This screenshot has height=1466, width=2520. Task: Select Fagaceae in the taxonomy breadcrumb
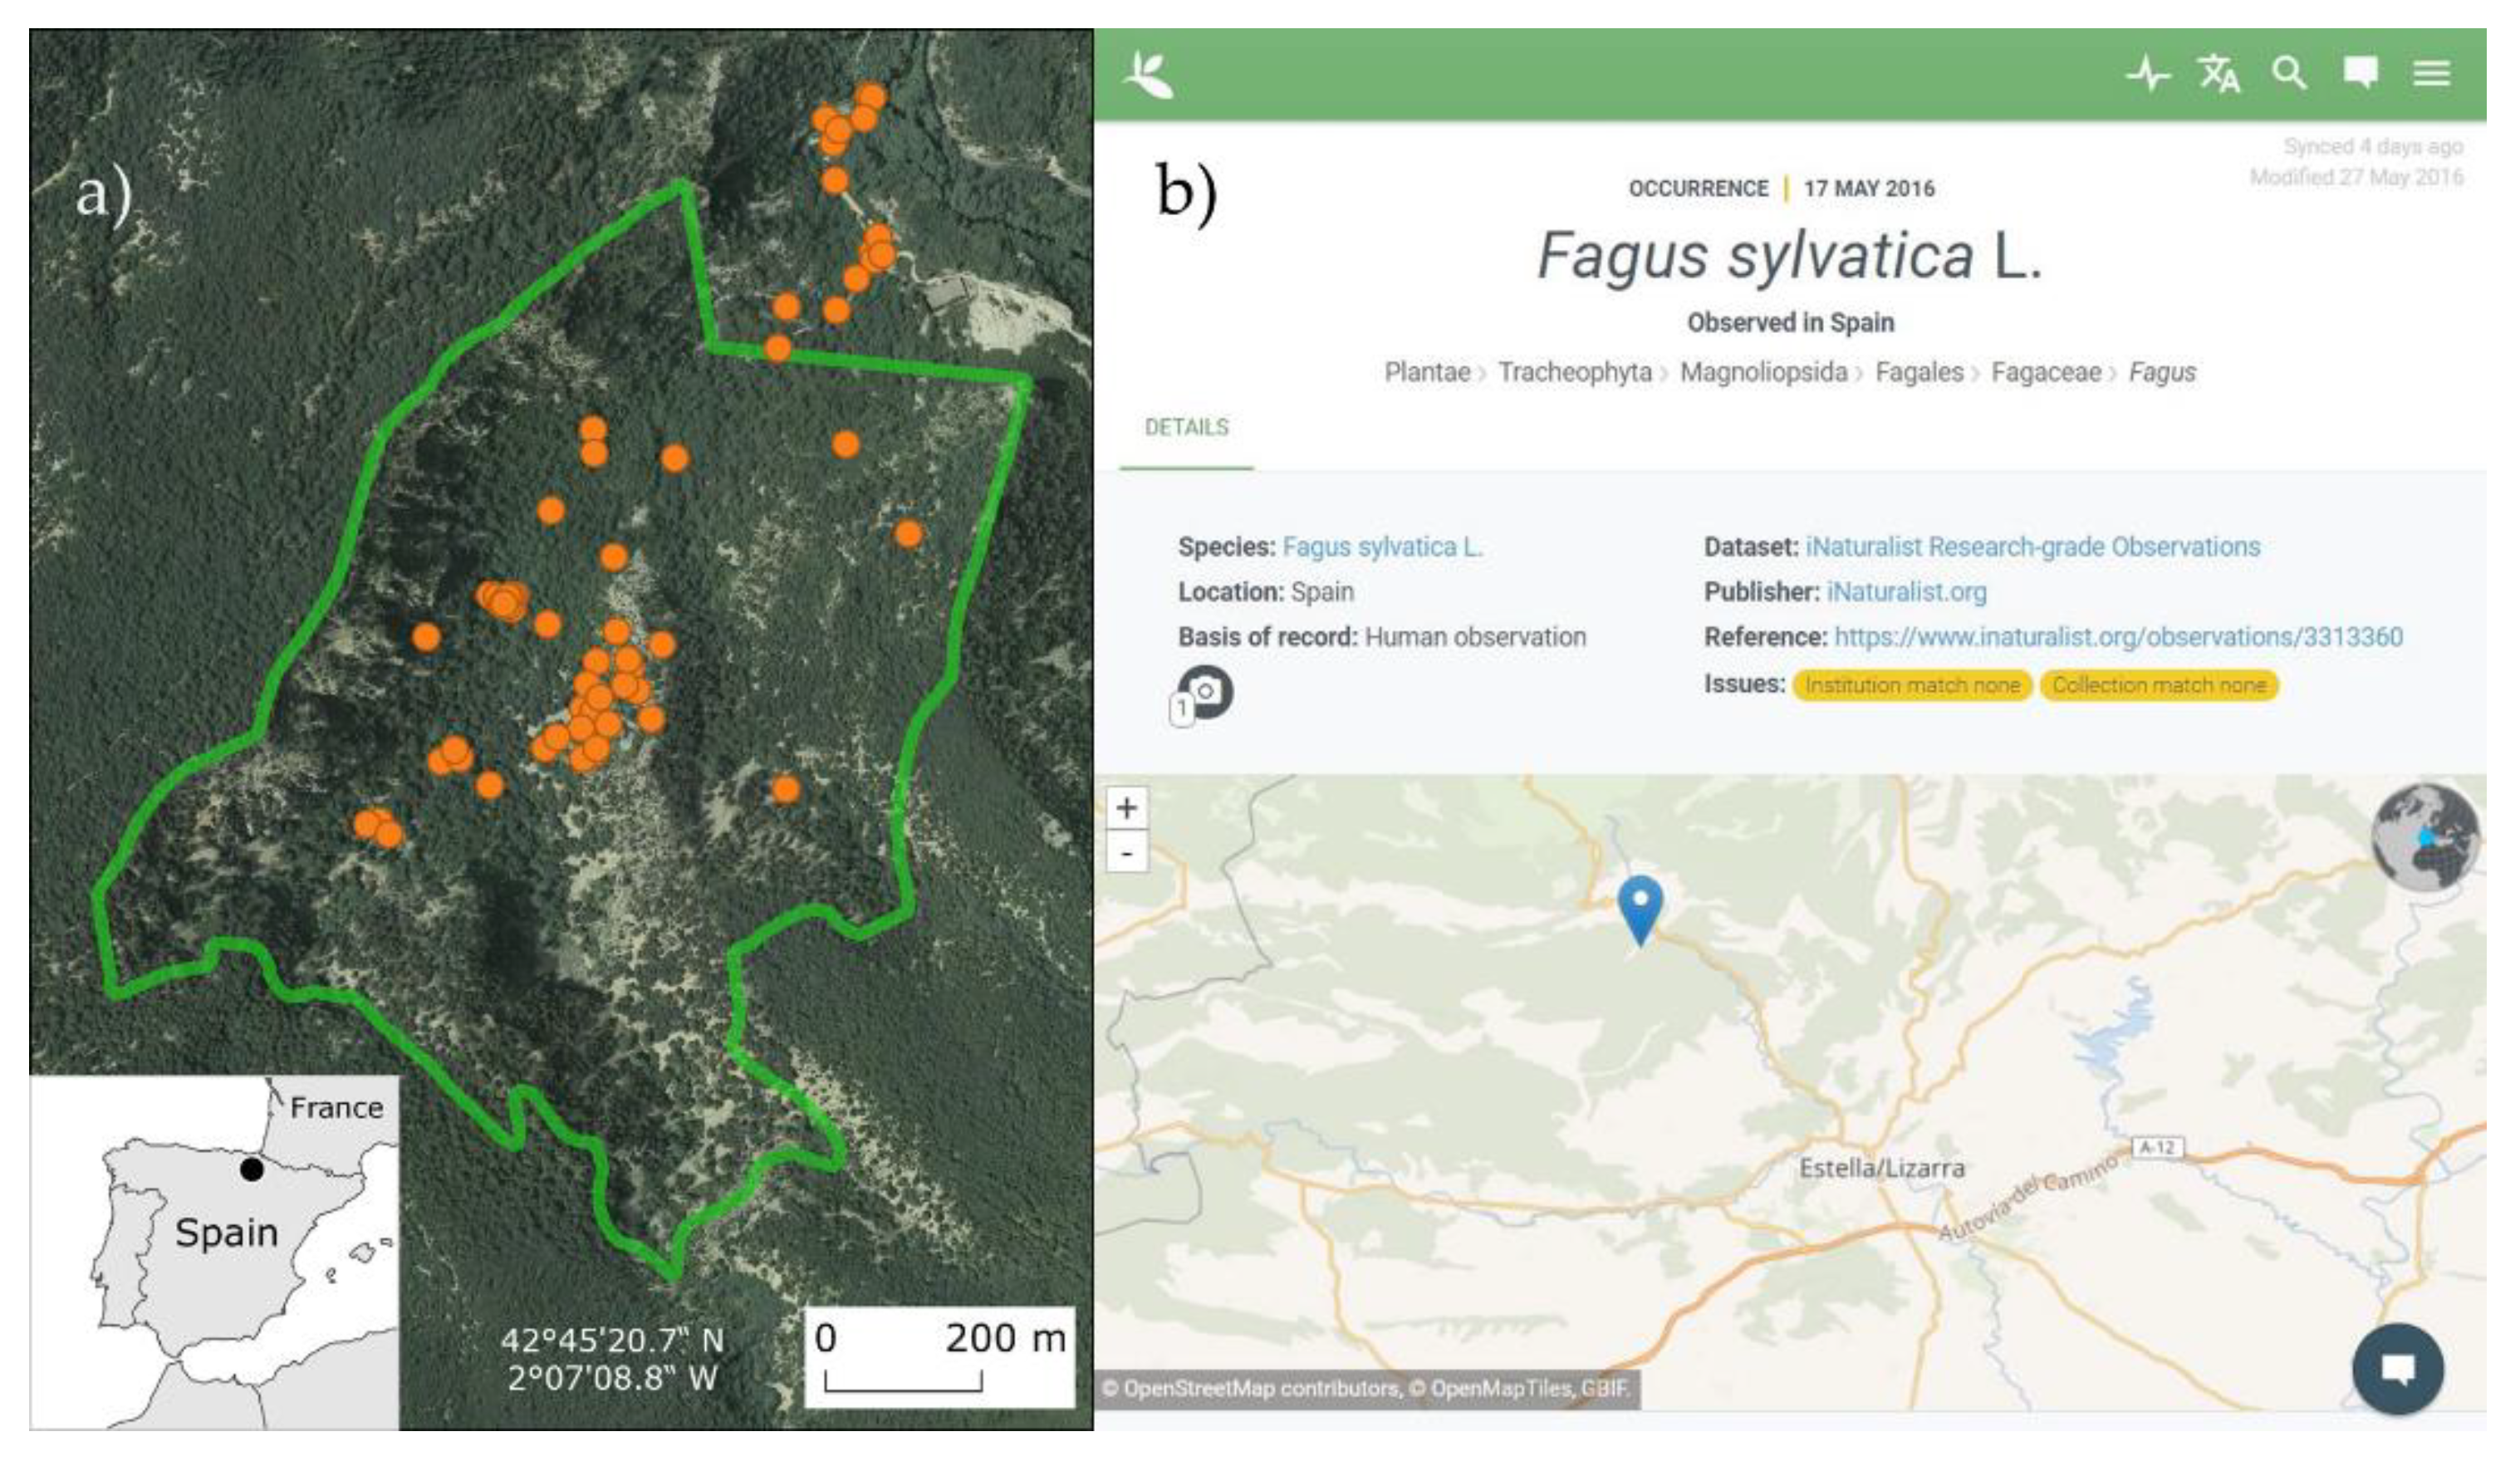(2045, 373)
